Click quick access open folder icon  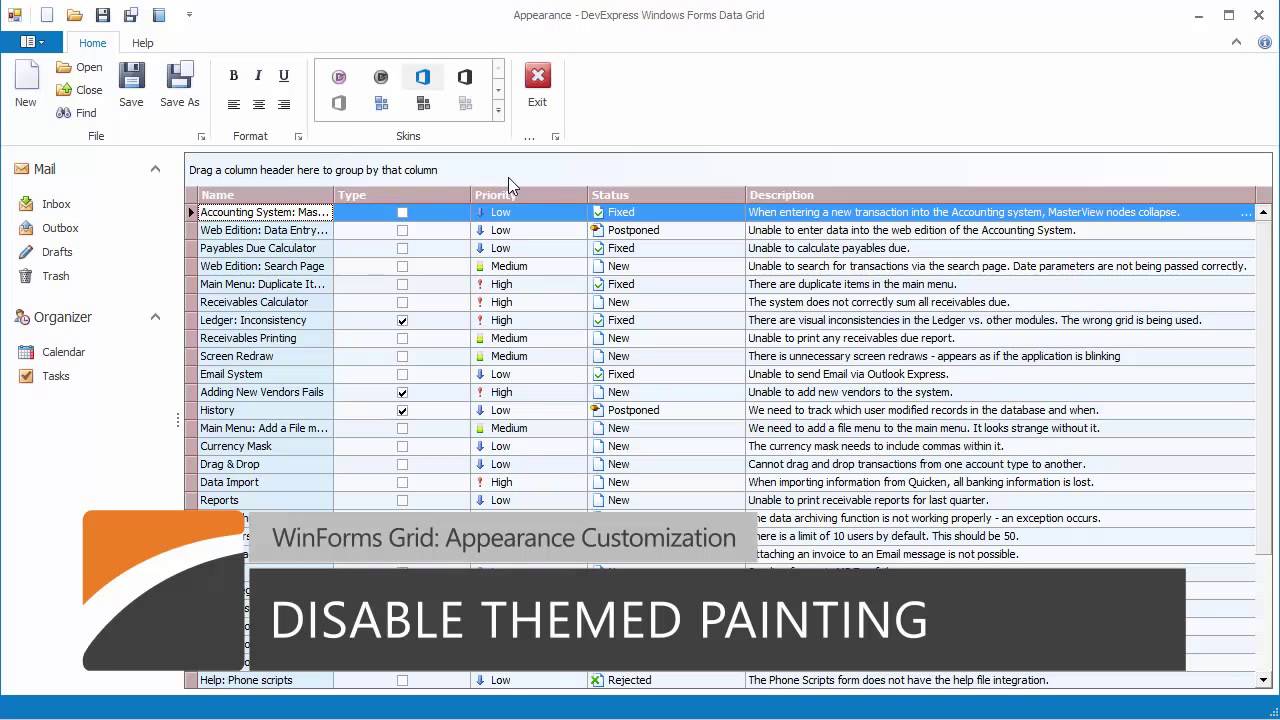tap(74, 15)
